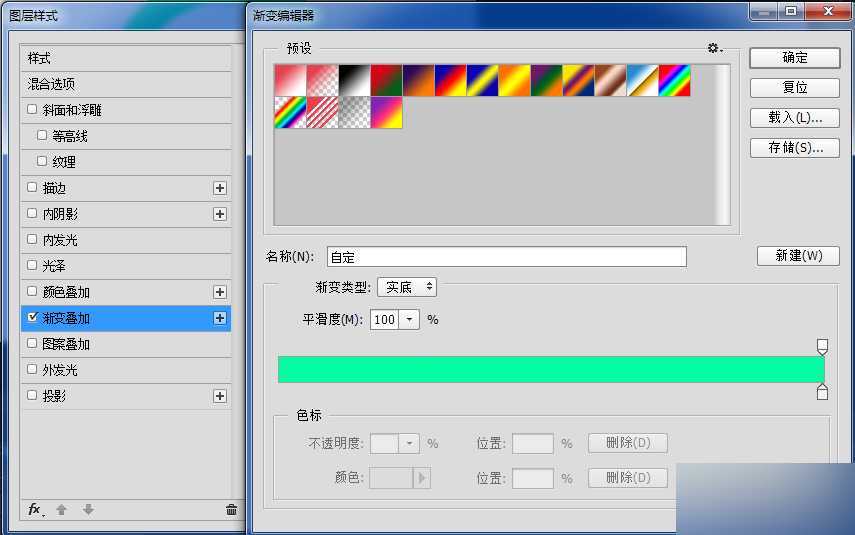Click the plus icon beside 颜色叠加
Image resolution: width=855 pixels, height=535 pixels.
(220, 292)
